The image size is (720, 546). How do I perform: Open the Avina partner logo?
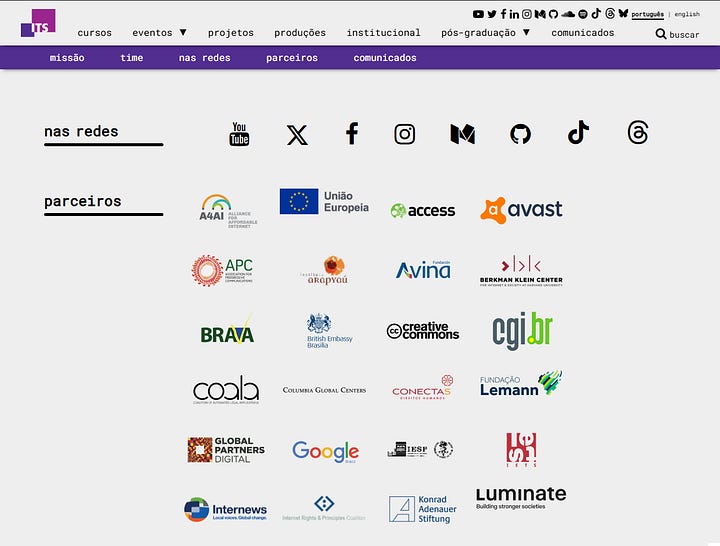tap(423, 270)
